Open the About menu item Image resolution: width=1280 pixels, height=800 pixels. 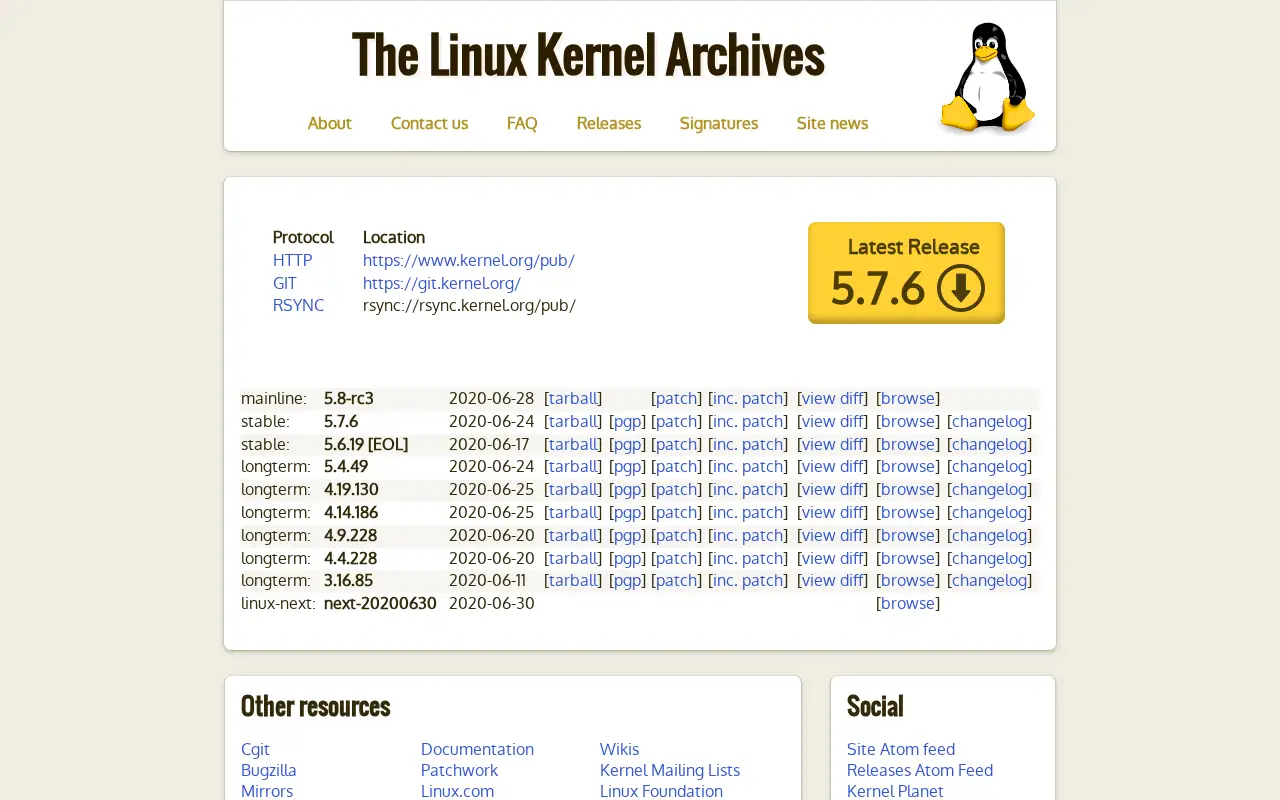pyautogui.click(x=329, y=123)
